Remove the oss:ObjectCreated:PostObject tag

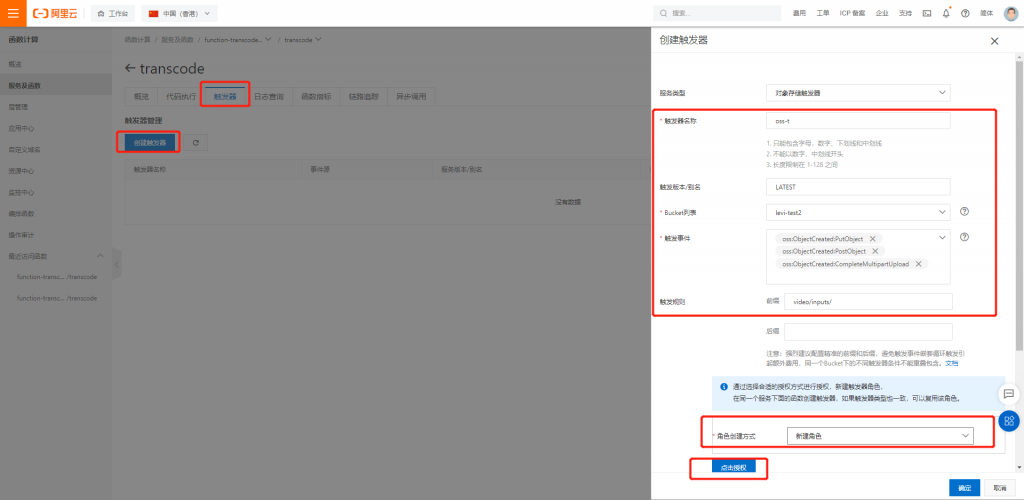(874, 251)
